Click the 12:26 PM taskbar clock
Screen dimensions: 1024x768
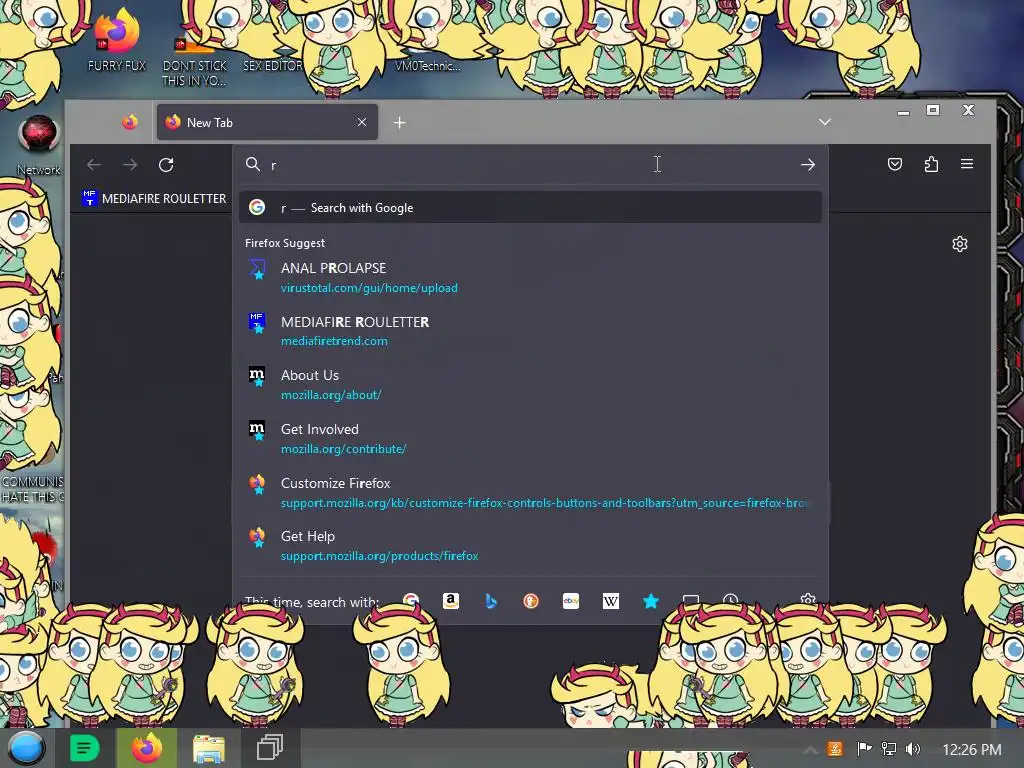click(972, 750)
